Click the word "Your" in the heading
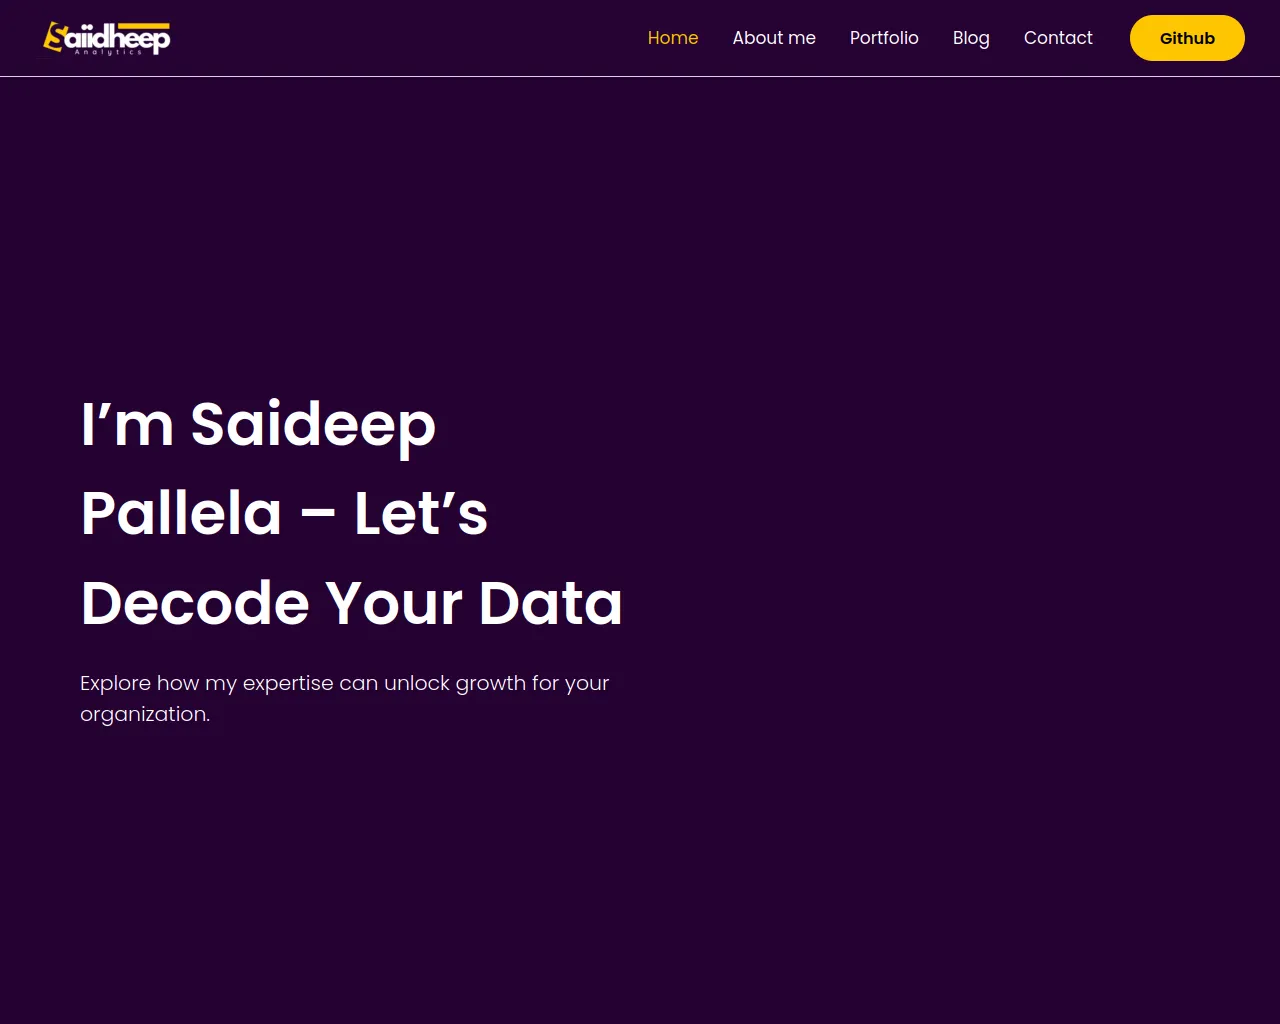1280x1024 pixels. coord(393,604)
